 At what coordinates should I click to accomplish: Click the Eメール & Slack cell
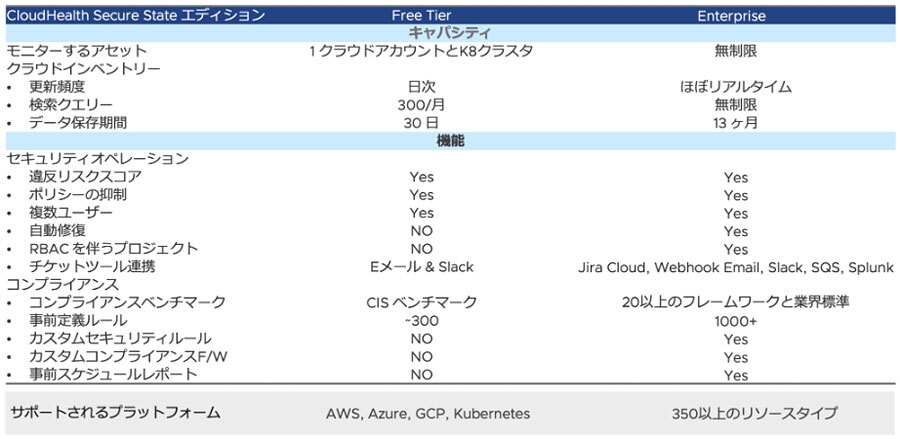pos(421,267)
